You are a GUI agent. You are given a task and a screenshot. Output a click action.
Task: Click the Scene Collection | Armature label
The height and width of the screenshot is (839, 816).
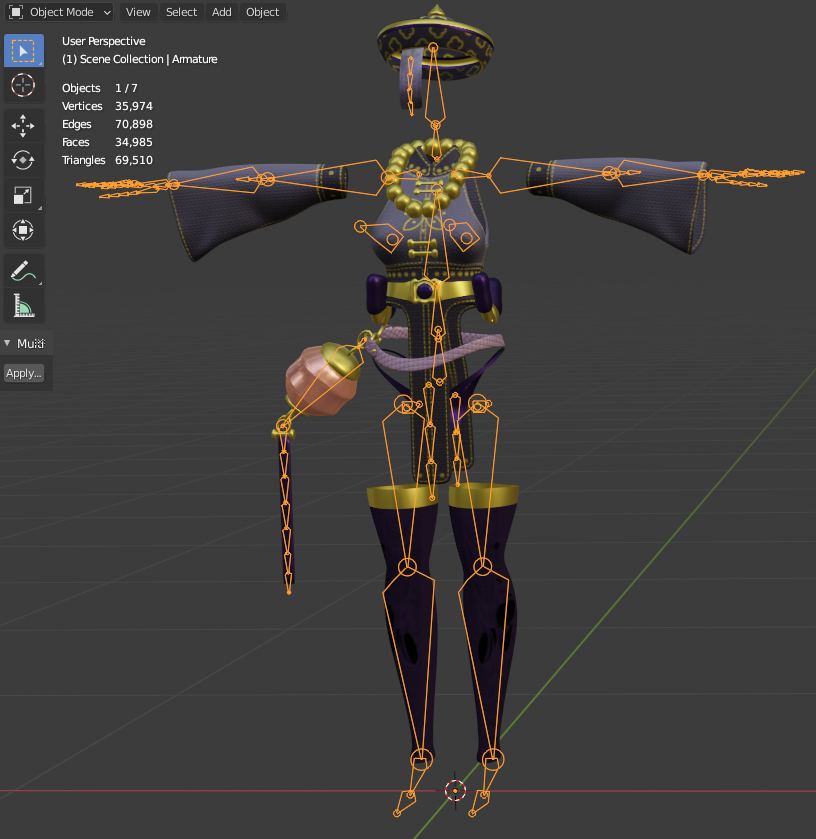139,59
